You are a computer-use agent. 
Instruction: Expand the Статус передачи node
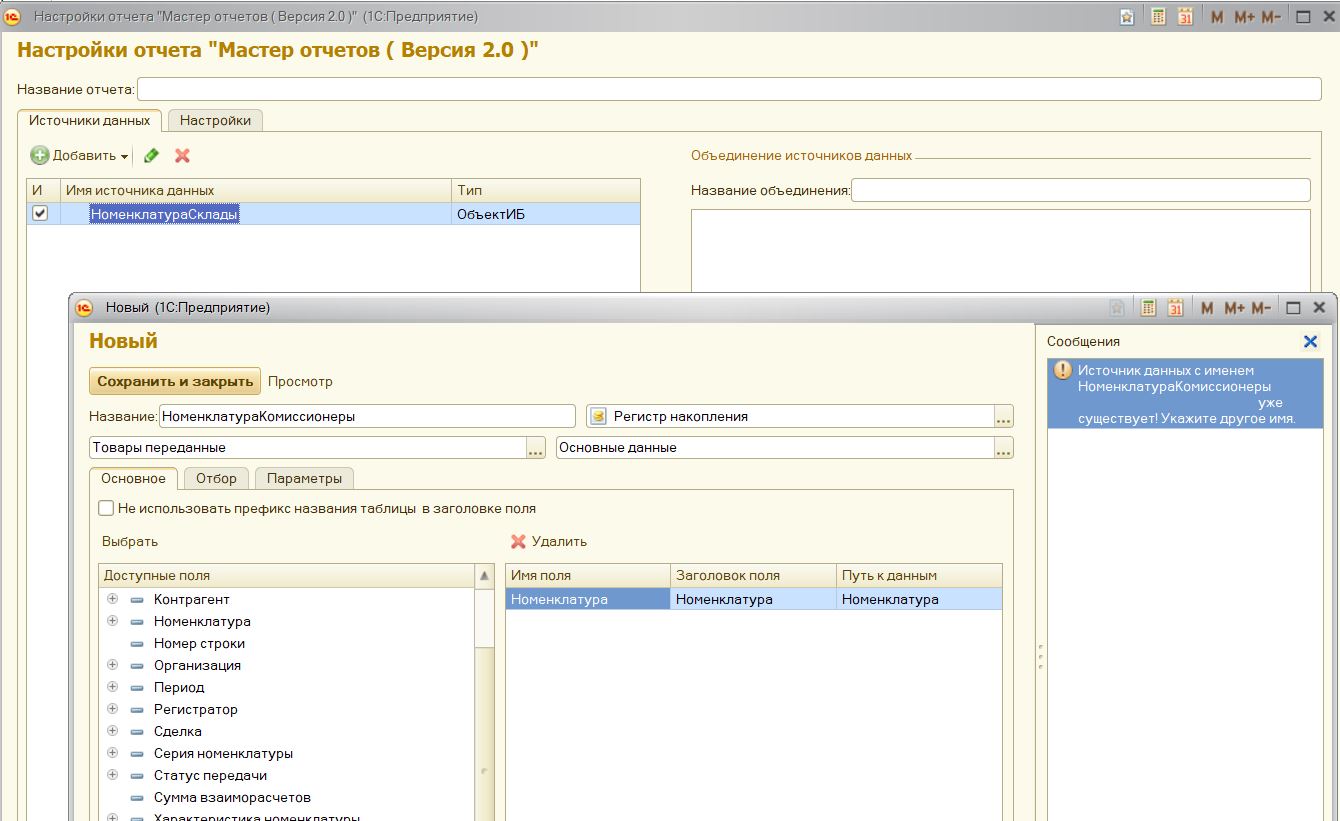tap(112, 775)
